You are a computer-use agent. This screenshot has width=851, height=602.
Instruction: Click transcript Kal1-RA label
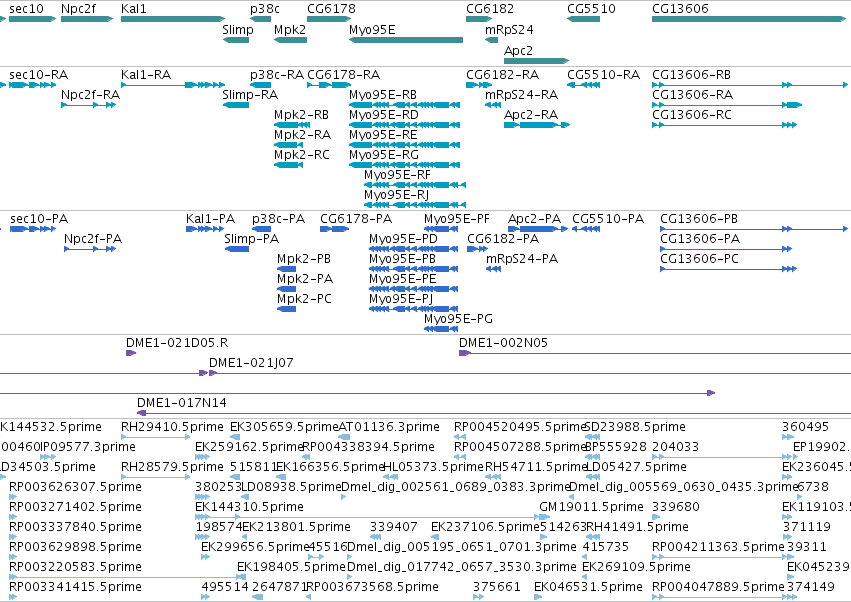(x=146, y=75)
